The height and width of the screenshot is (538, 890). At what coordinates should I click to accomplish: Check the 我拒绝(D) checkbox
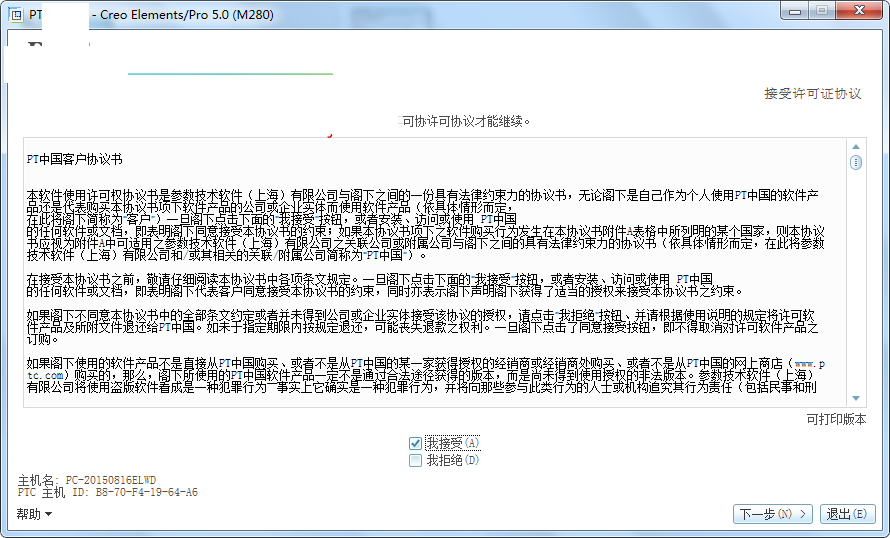(415, 460)
